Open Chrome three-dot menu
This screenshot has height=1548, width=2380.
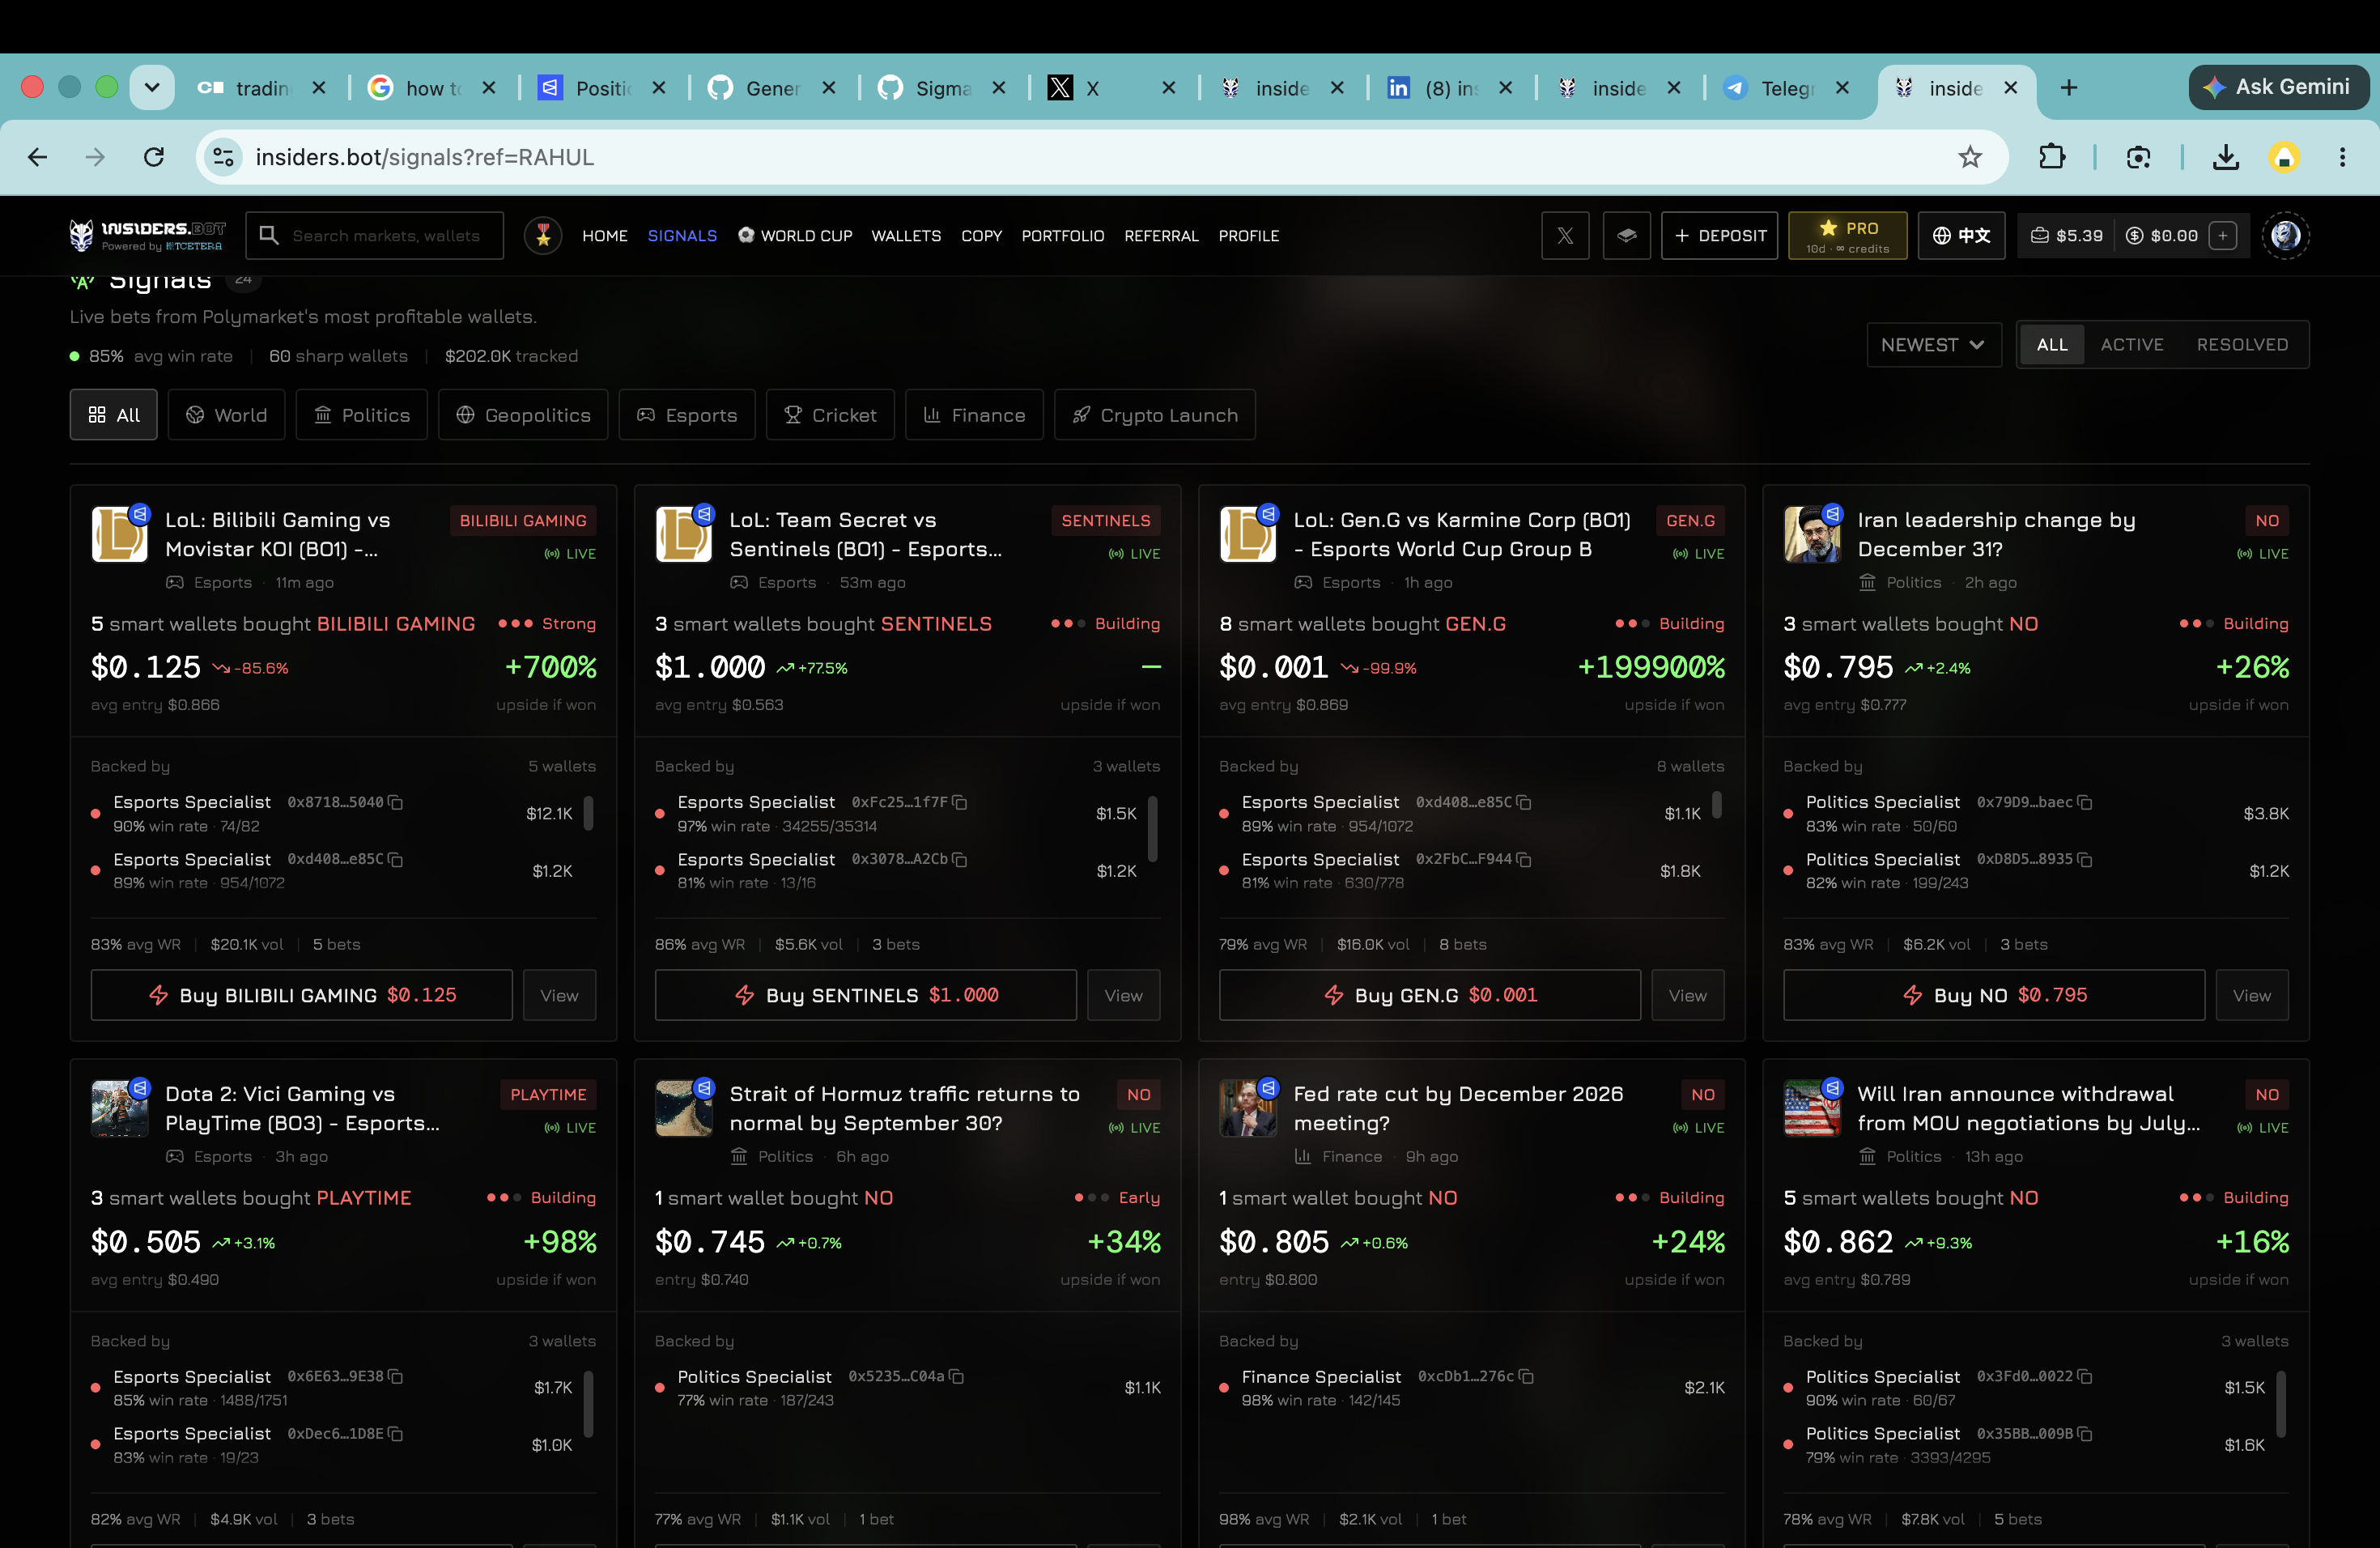click(x=2343, y=157)
